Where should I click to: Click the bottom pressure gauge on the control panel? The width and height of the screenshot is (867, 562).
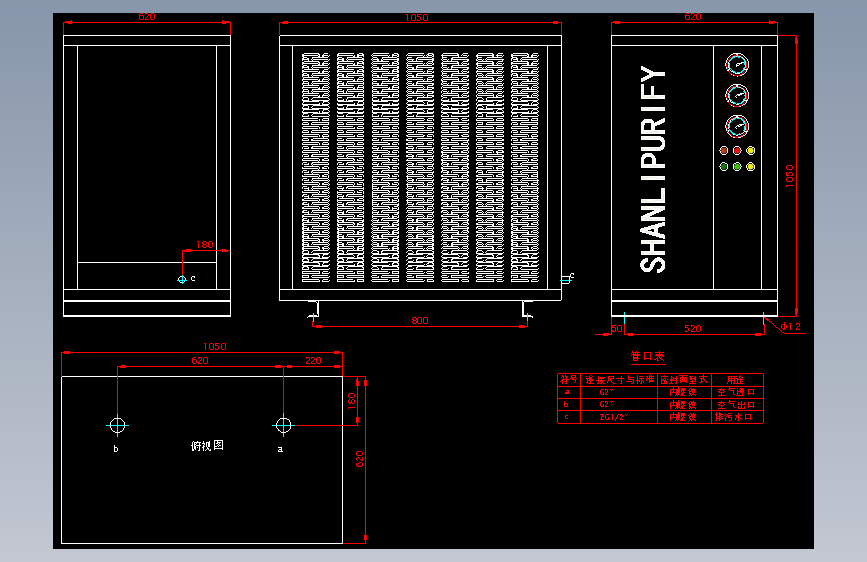(x=737, y=126)
